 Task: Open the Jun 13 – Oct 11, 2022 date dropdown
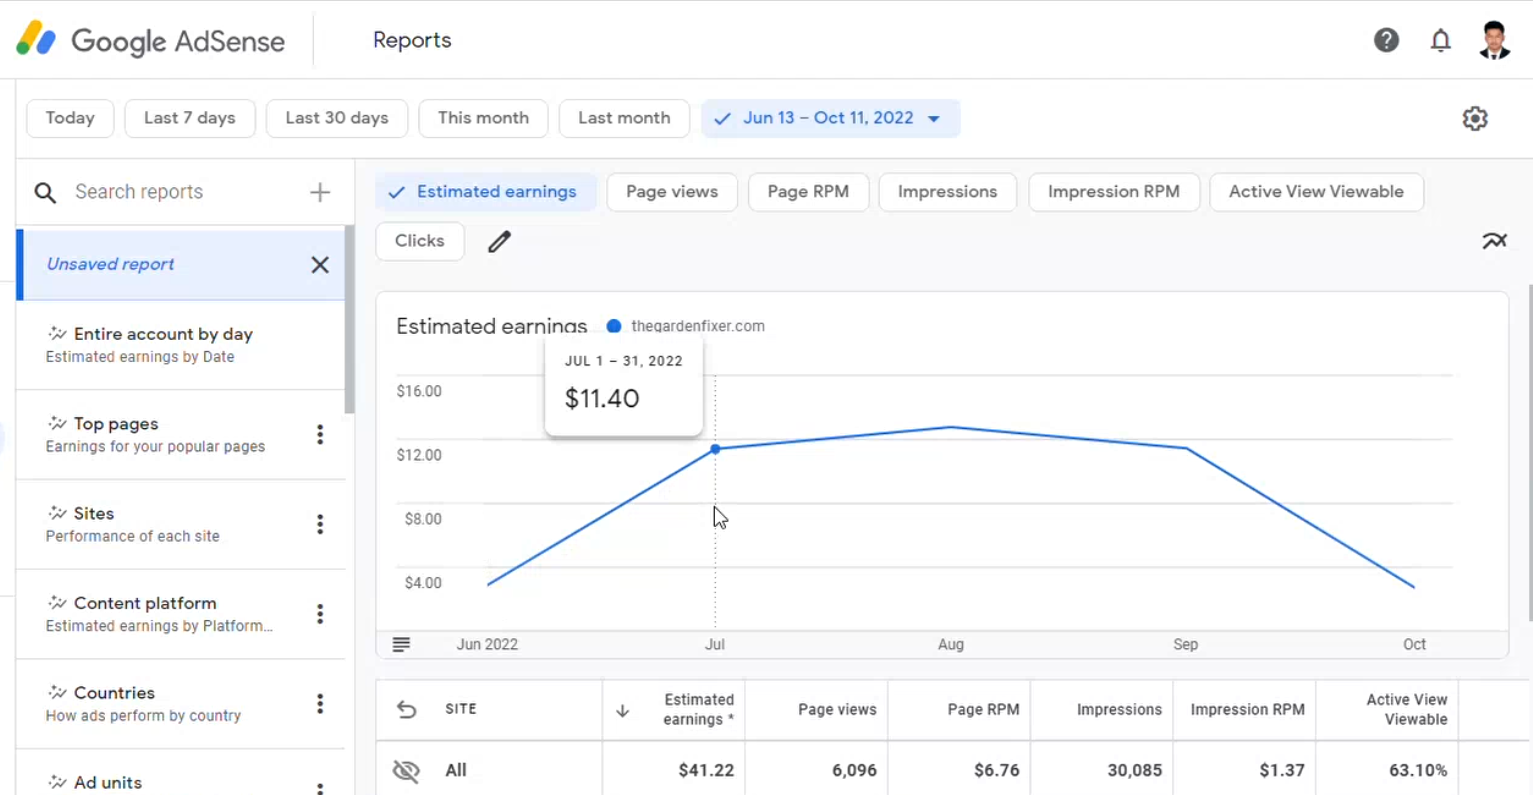click(830, 118)
